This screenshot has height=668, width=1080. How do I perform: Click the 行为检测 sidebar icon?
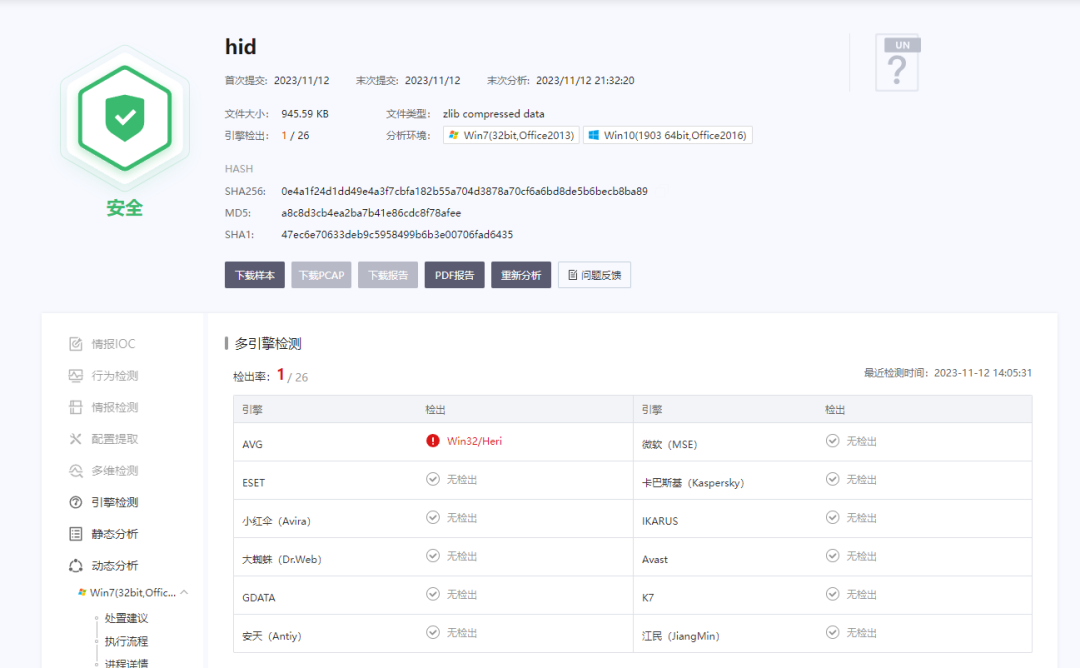pos(76,375)
